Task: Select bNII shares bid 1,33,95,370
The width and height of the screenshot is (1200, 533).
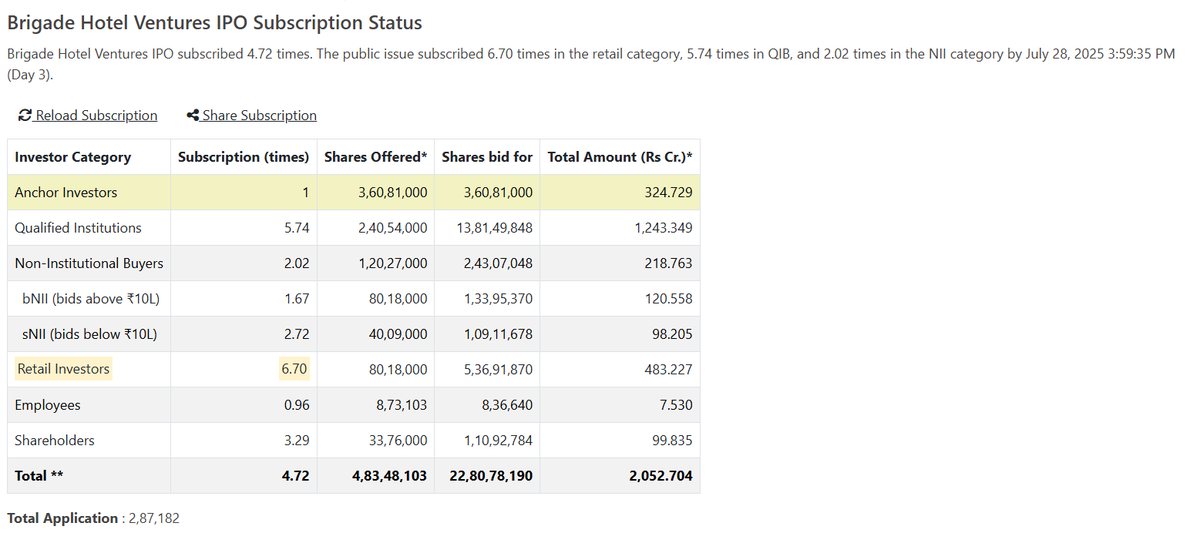Action: point(498,298)
